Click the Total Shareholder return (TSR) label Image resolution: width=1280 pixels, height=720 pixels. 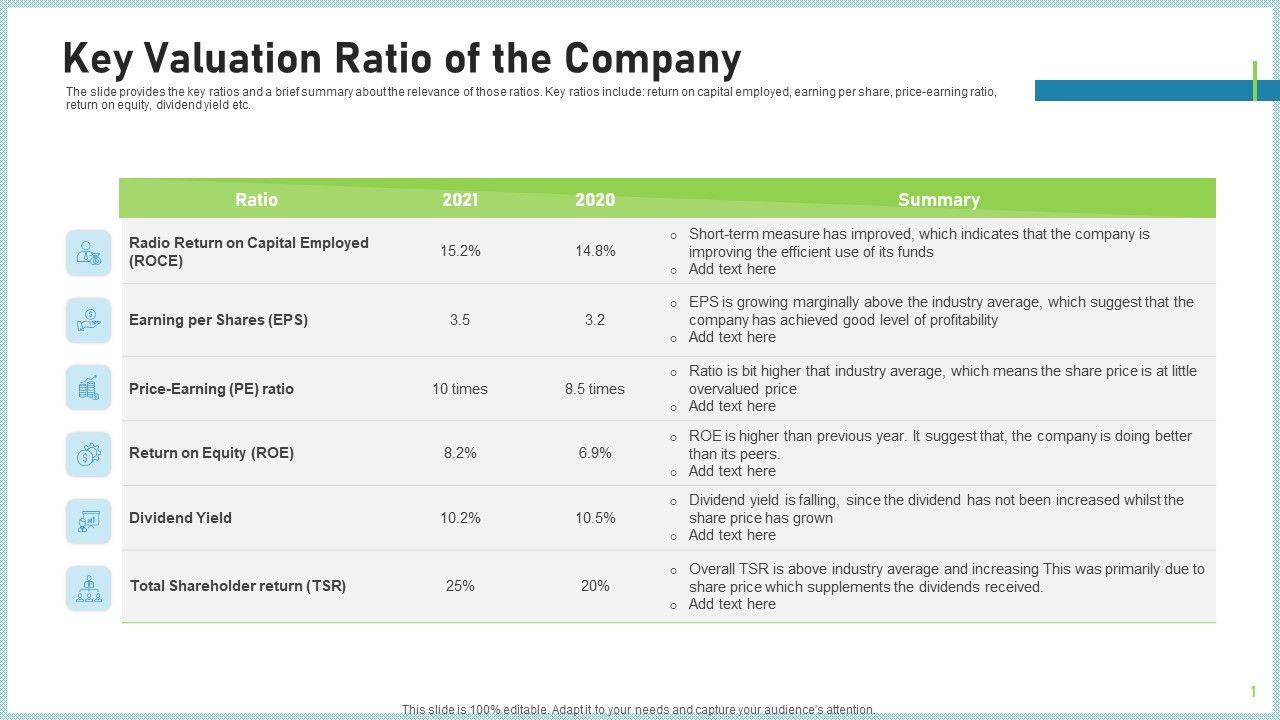pyautogui.click(x=238, y=586)
